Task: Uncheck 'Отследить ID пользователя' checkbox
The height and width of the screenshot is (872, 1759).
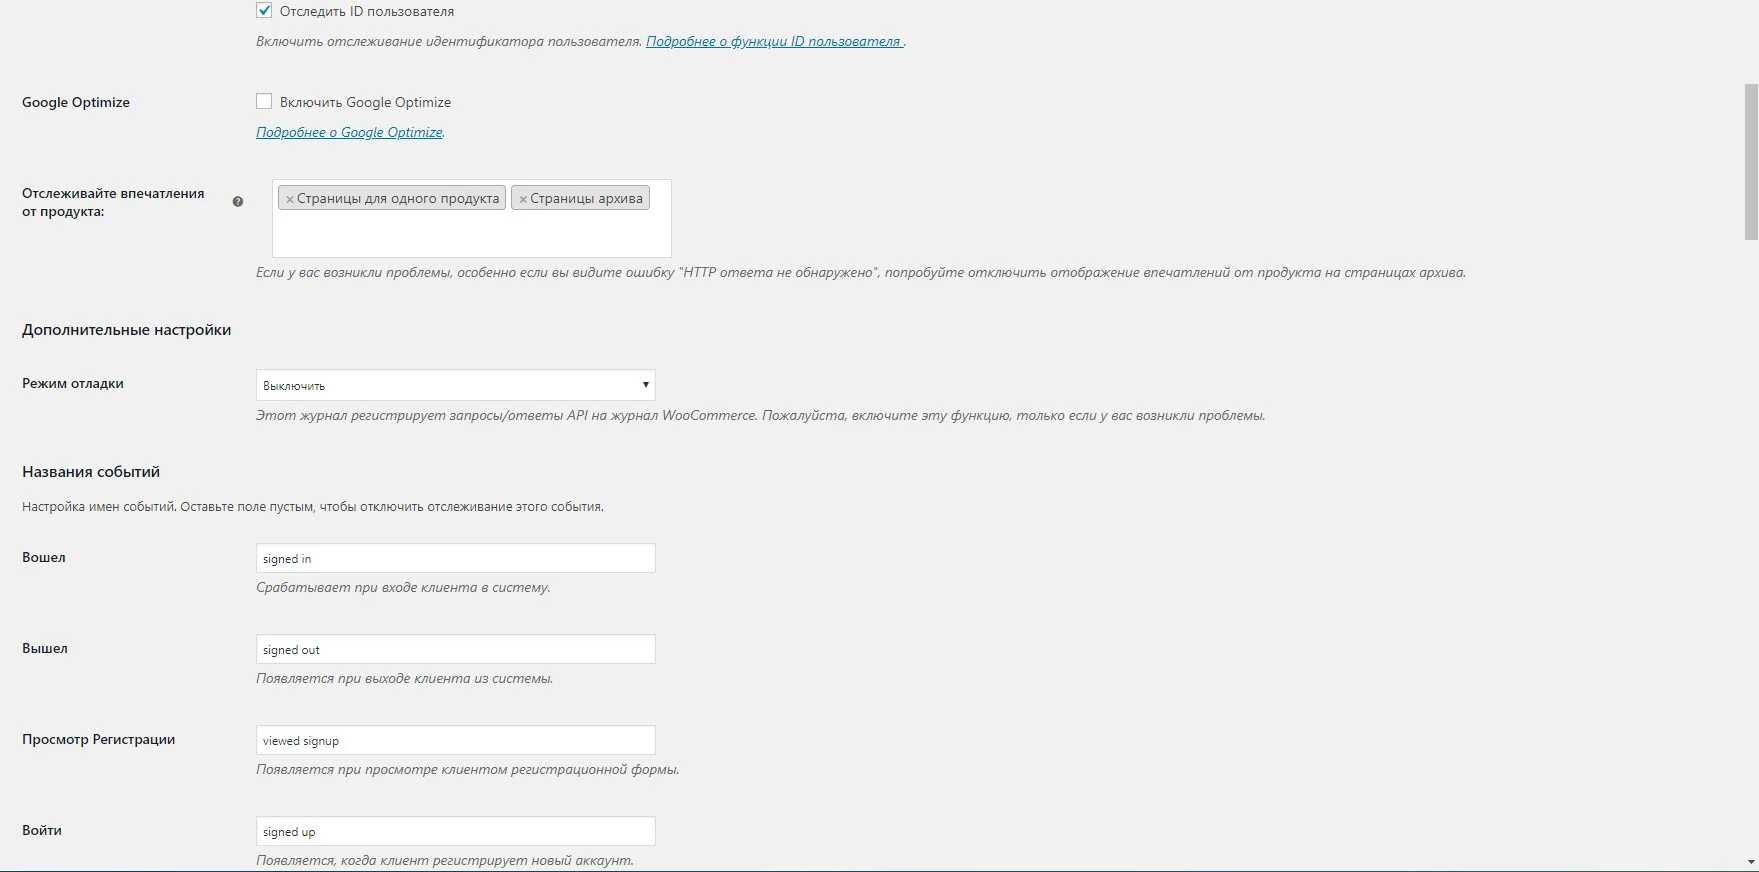Action: click(264, 11)
